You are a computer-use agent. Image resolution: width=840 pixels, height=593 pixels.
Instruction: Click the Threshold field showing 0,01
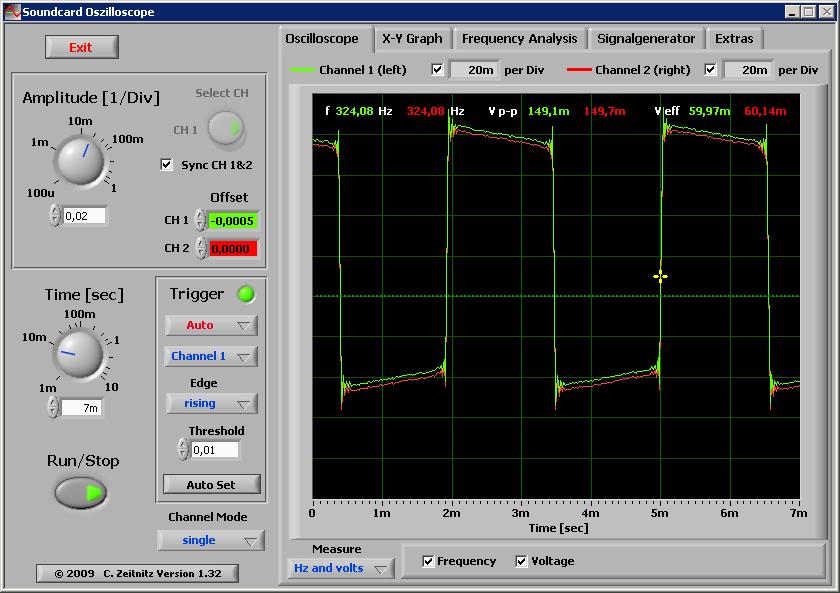pos(215,450)
